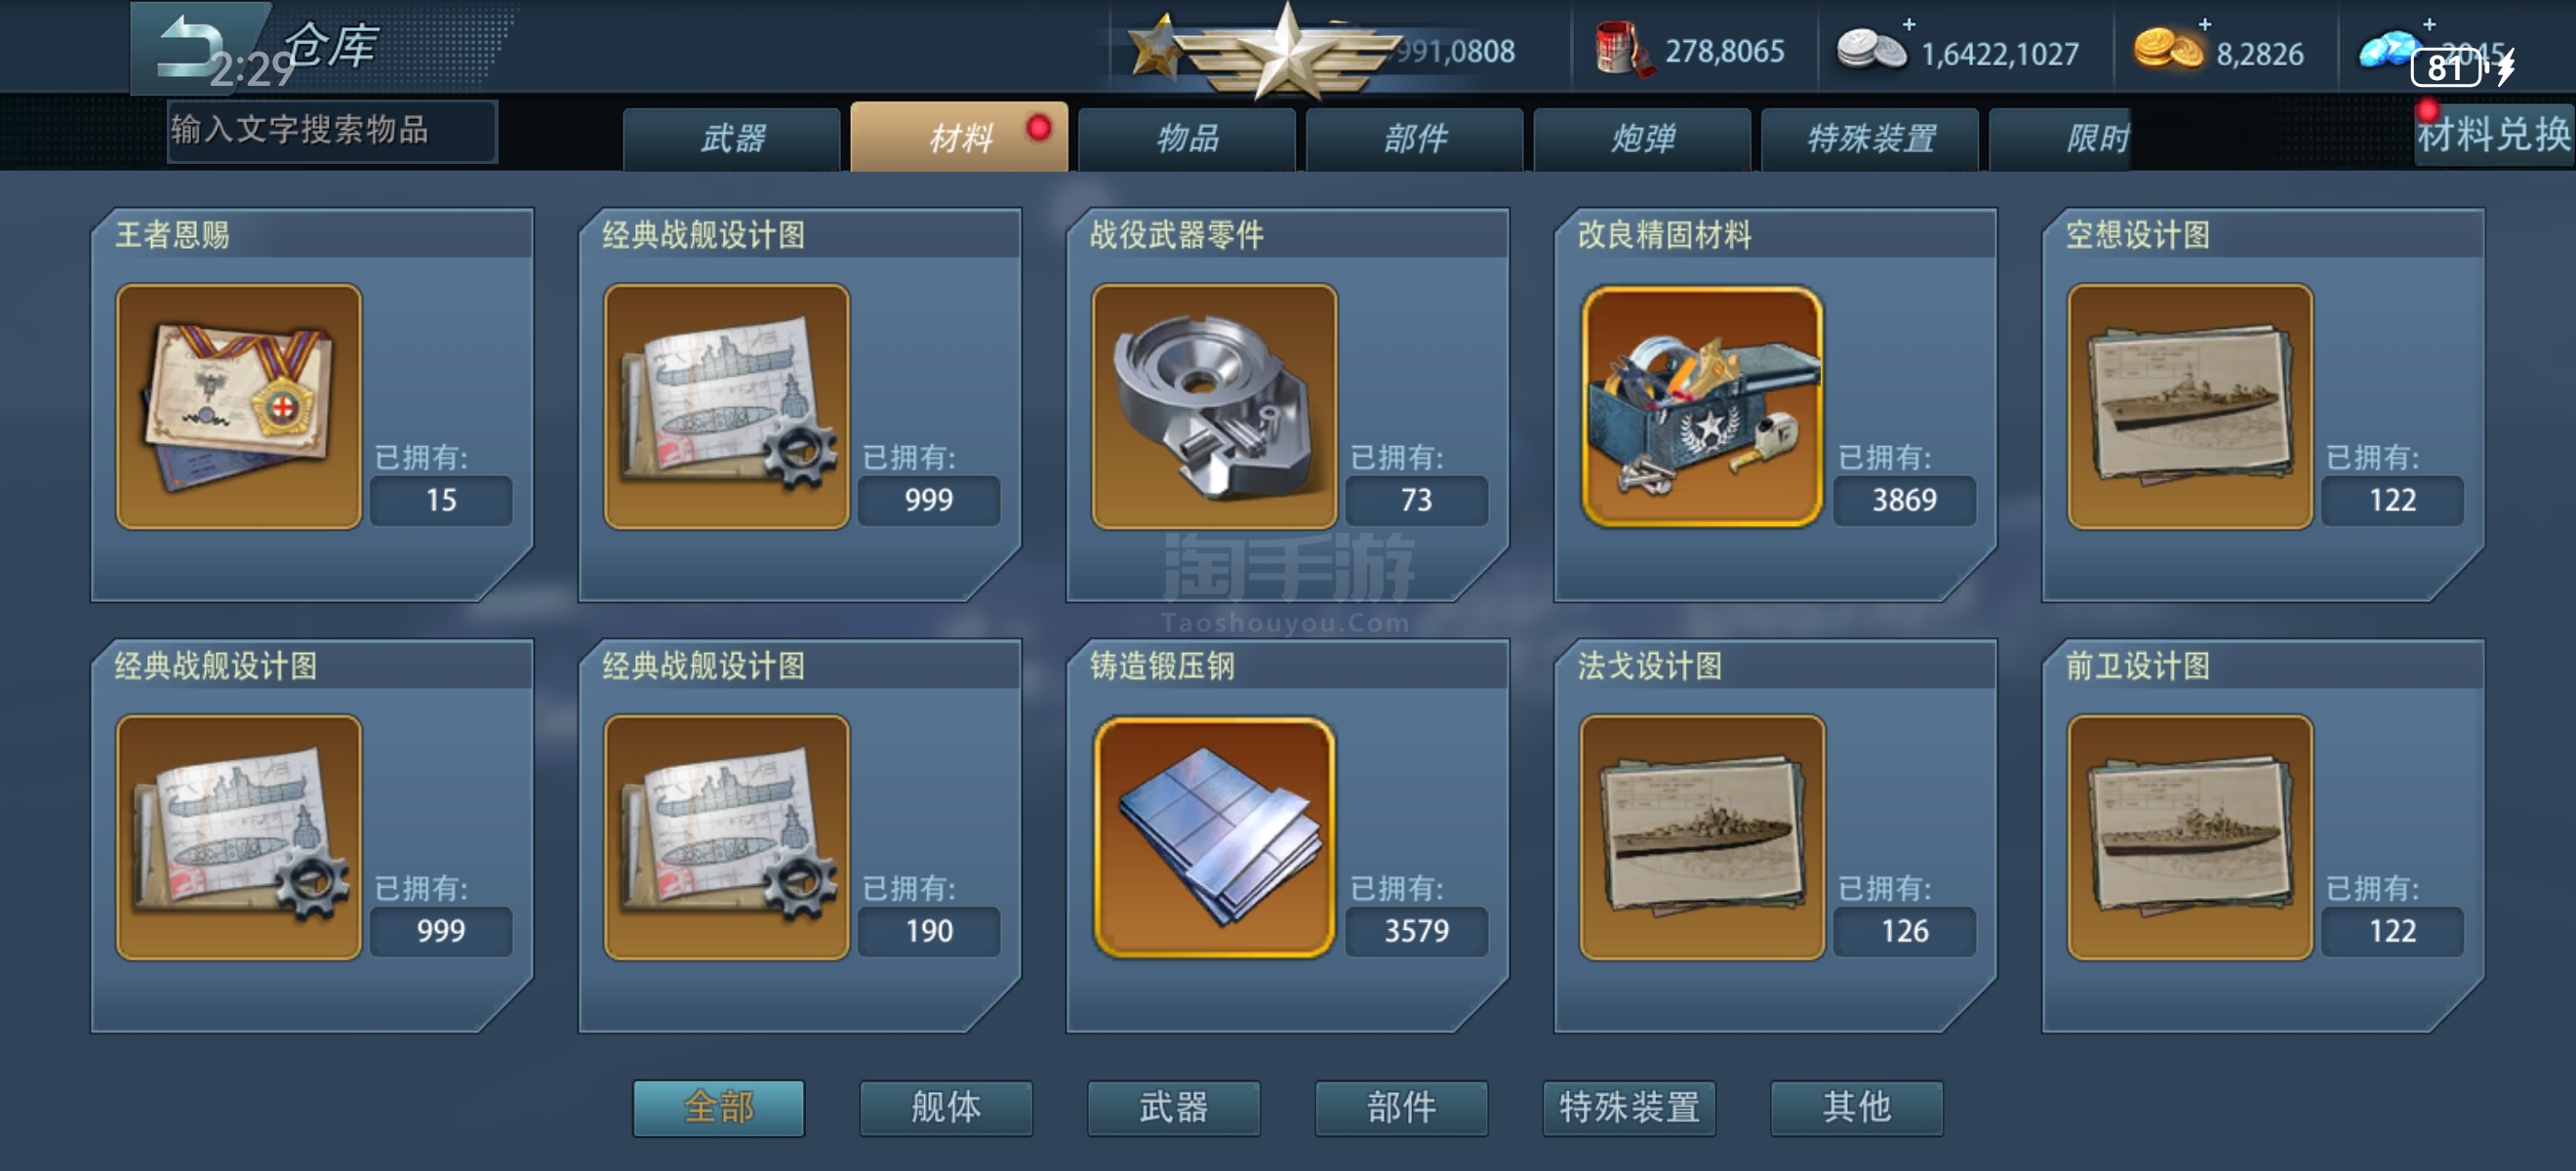Open the 炮弹 tab
Screen dimensions: 2576x1171
tap(1642, 139)
